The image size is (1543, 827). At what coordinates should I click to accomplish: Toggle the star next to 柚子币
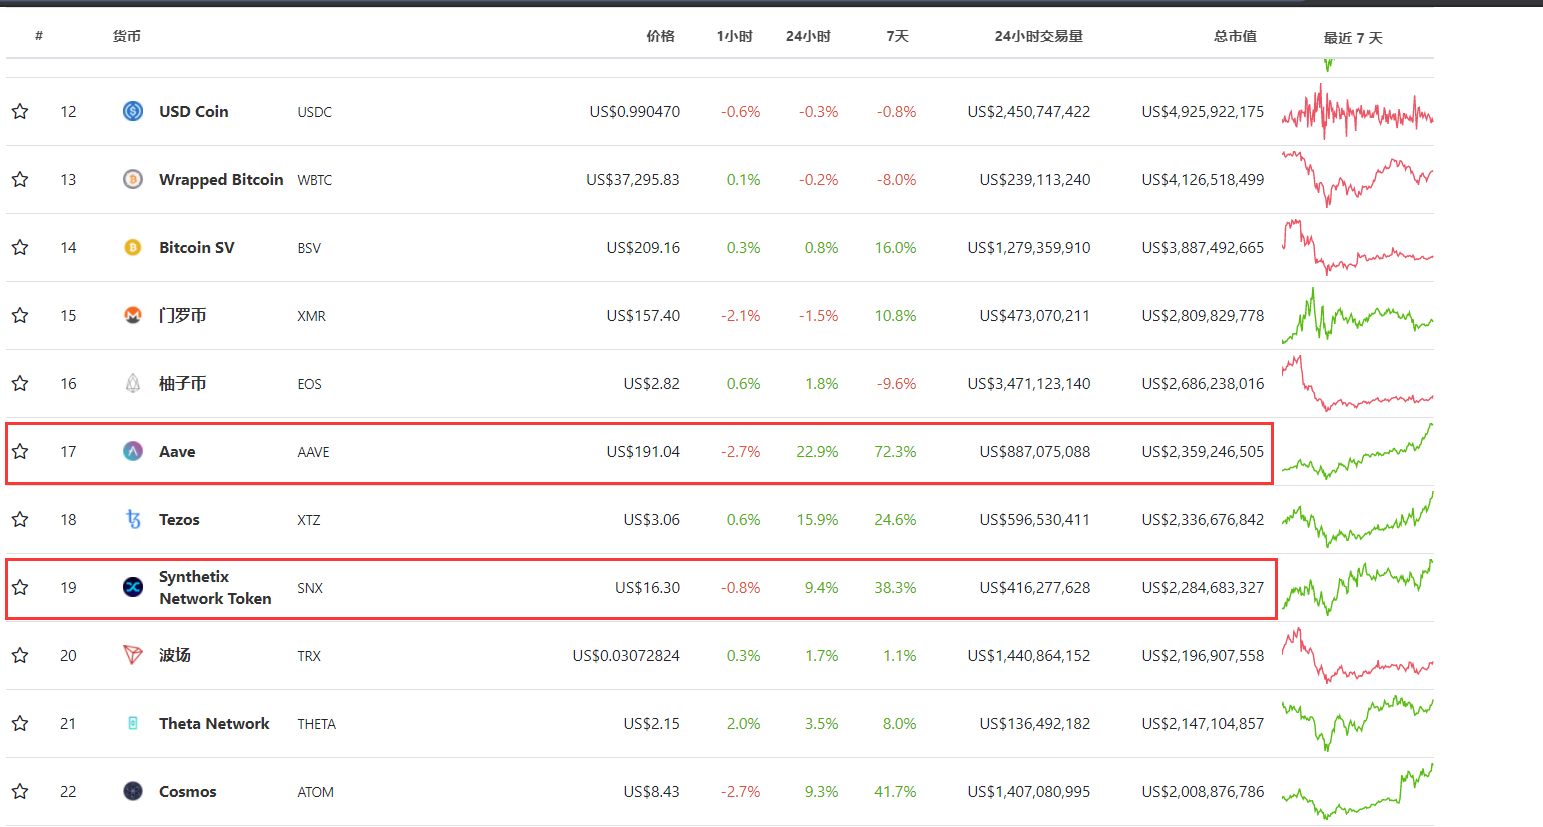20,383
